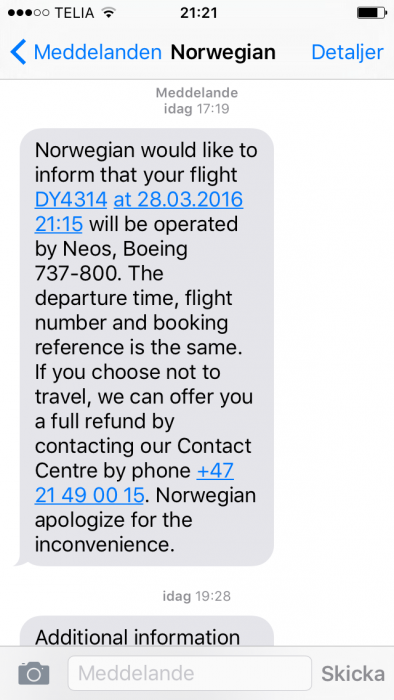Viewport: 394px width, 700px height.
Task: Tap the 21:15 time link
Action: [59, 224]
